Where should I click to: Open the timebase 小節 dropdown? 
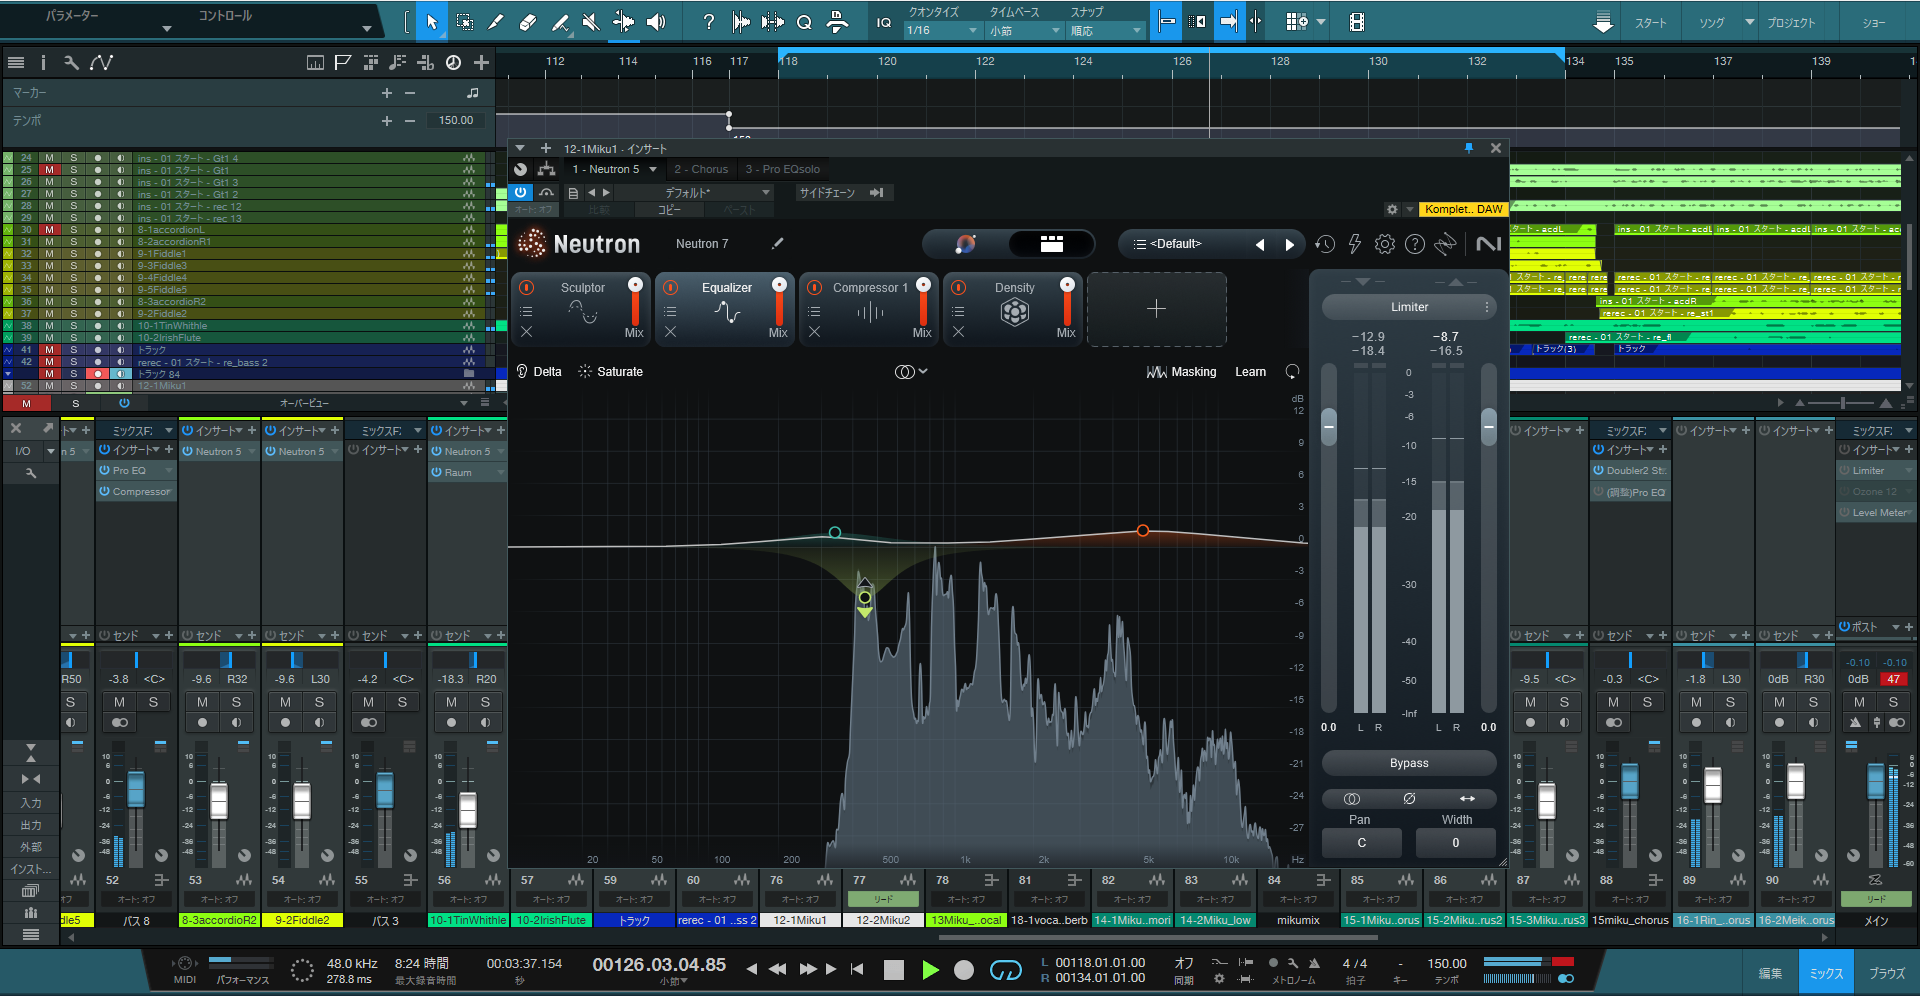[1024, 31]
